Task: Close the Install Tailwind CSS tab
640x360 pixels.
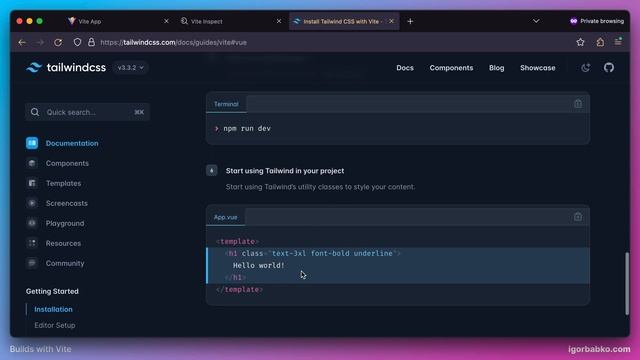Action: [391, 21]
